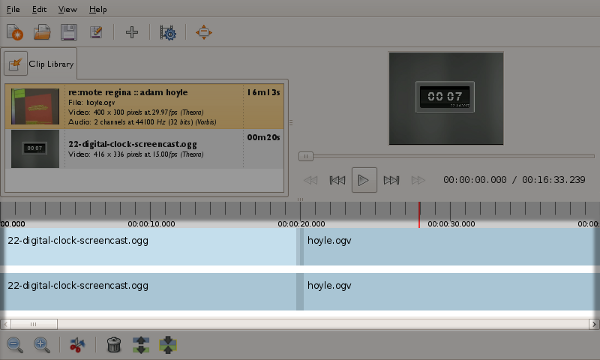Click the fast-forward button

click(x=418, y=180)
